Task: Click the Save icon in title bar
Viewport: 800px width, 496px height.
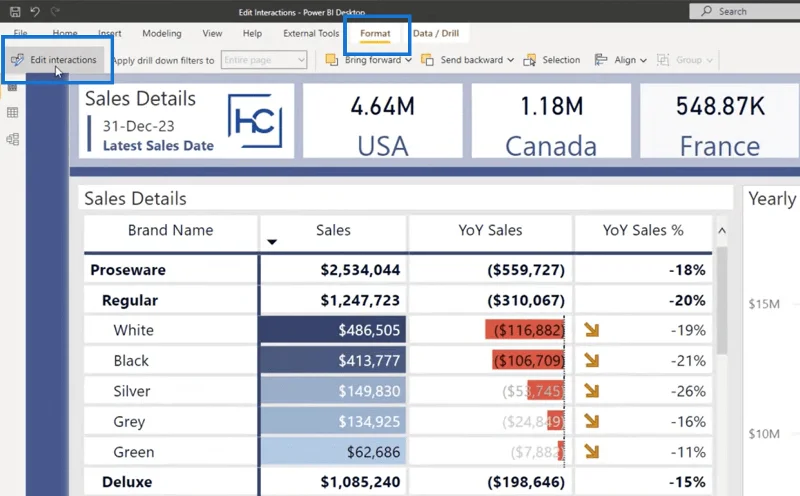Action: click(15, 11)
